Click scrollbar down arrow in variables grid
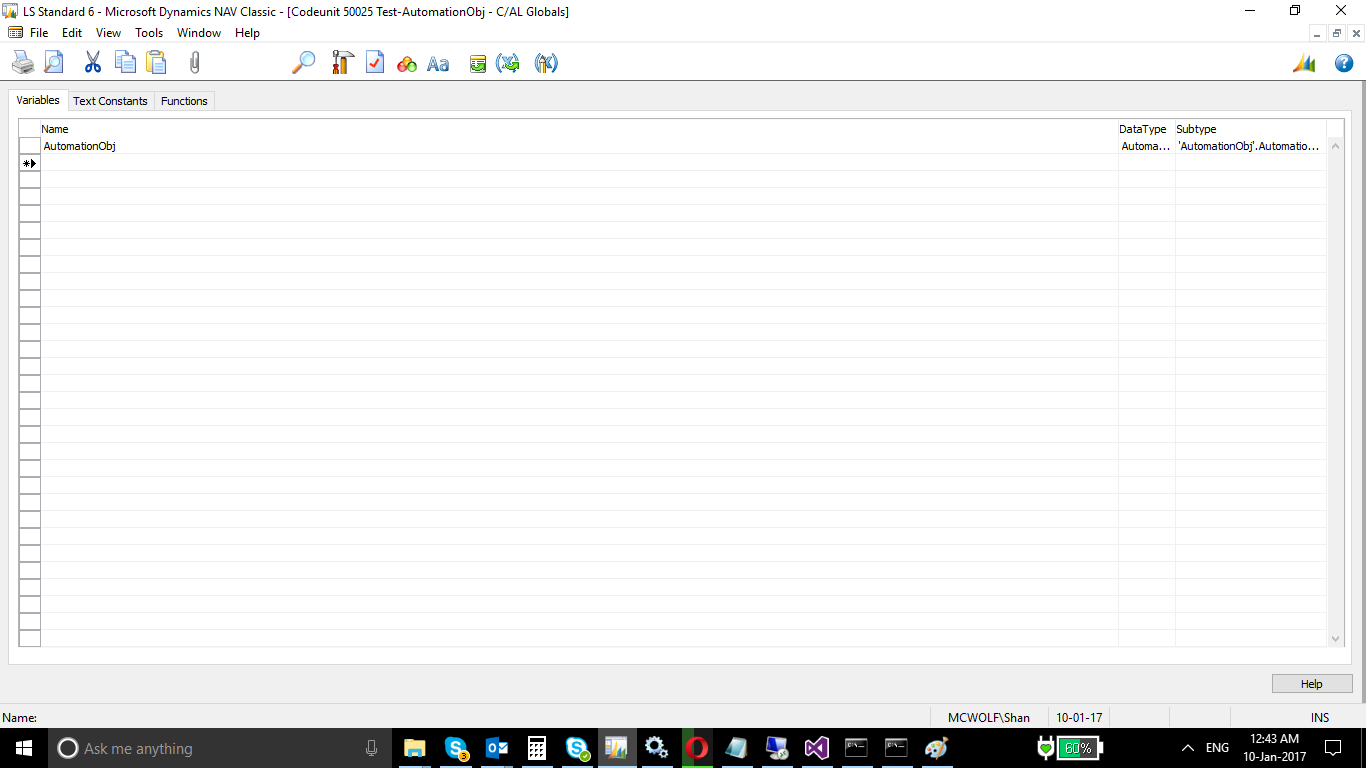Screen dimensions: 1366x768 pos(1335,639)
